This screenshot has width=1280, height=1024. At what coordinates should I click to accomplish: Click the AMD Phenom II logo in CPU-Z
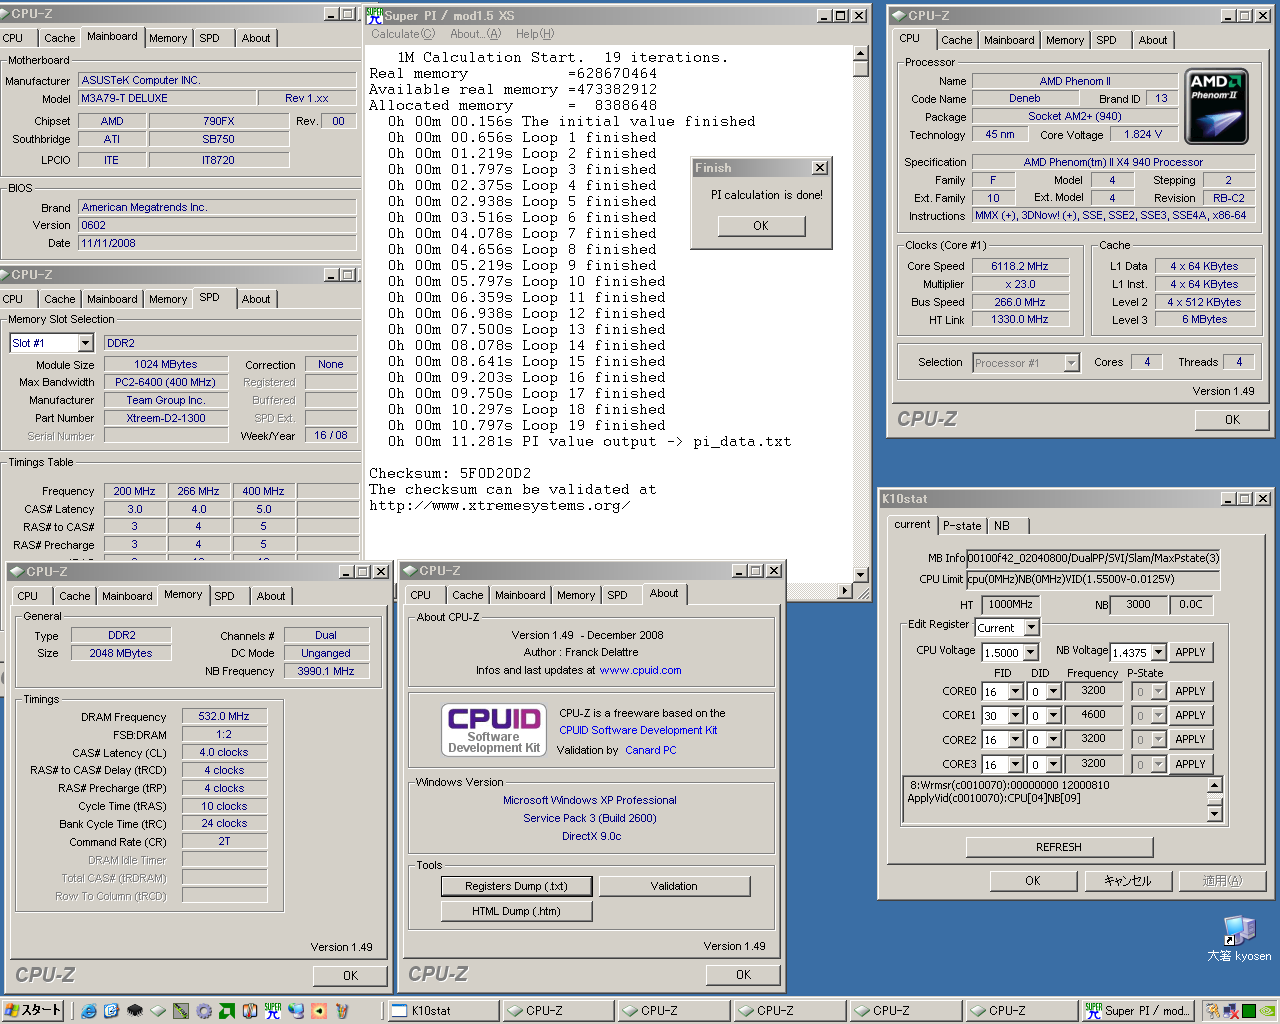point(1217,106)
